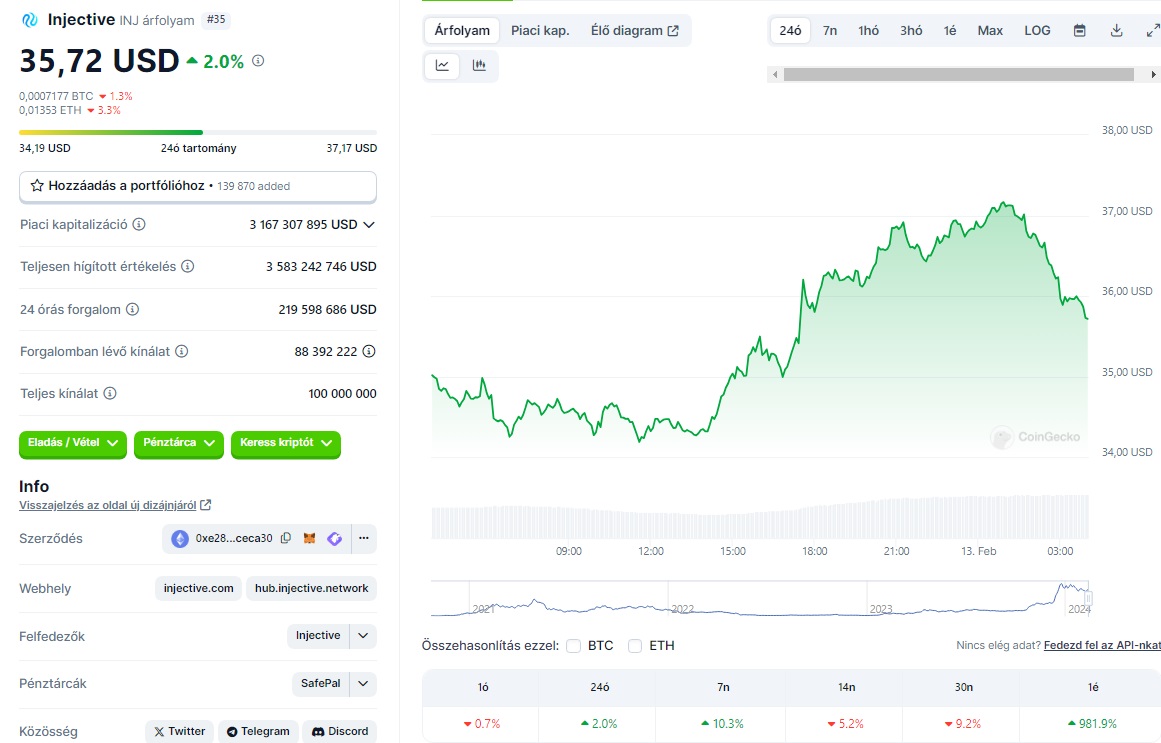Open the calendar date range picker
Viewport: 1161px width, 743px height.
click(1080, 30)
